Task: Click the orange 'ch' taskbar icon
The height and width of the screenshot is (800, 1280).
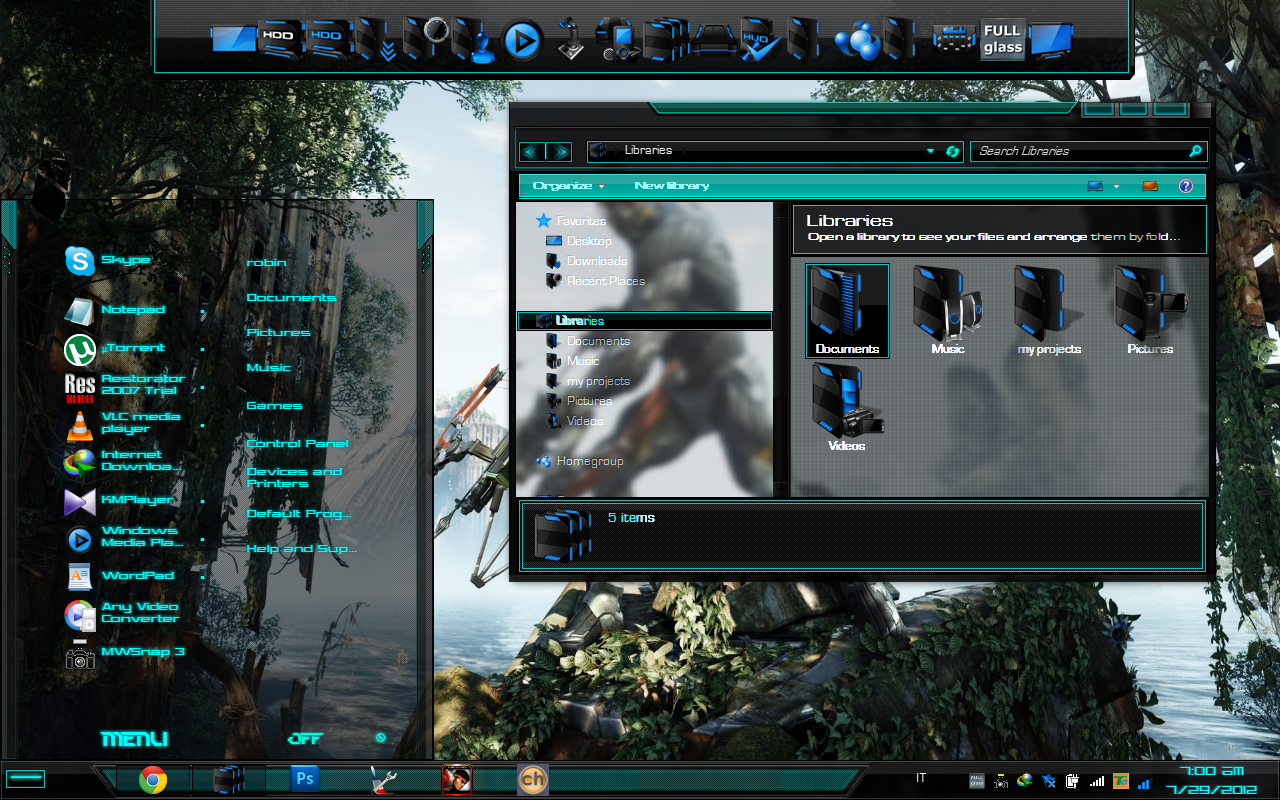Action: [532, 780]
